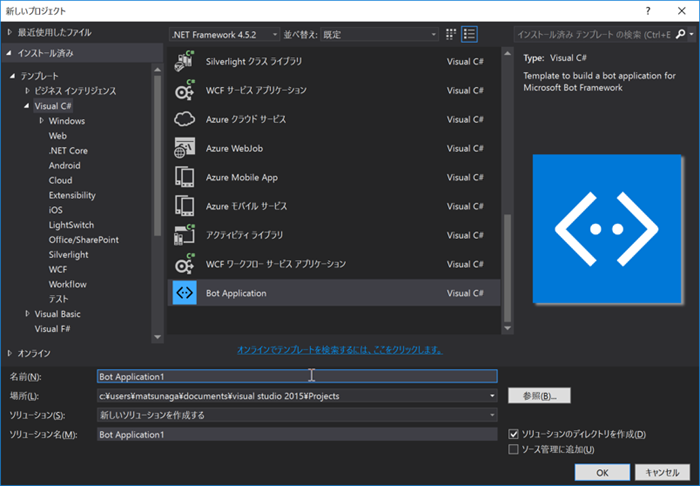The height and width of the screenshot is (486, 700).
Task: Click template list scroll up arrow
Action: click(x=508, y=54)
